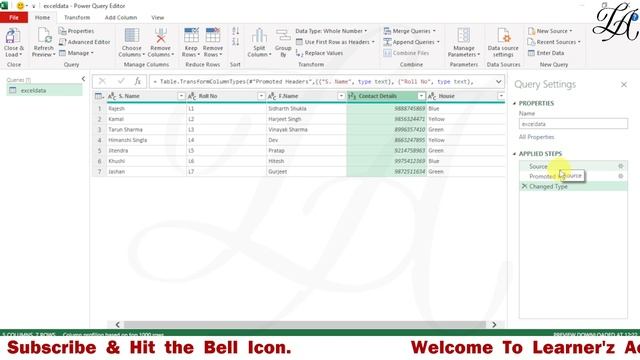Screen dimensions: 640x360
Task: Open the Append Queries dropdown
Action: click(411, 42)
